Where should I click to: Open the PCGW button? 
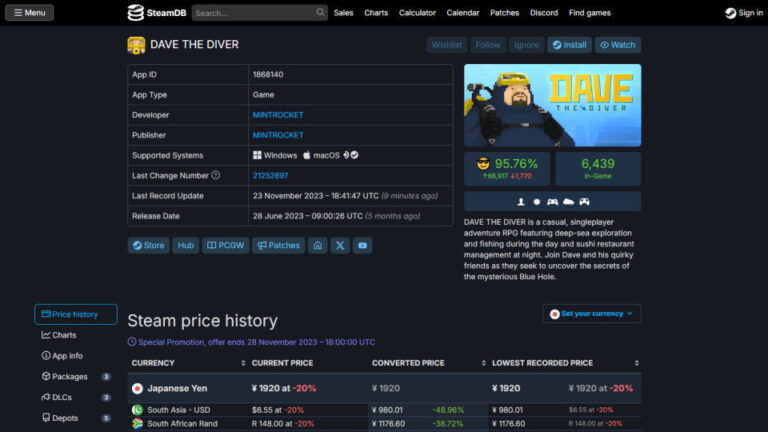pyautogui.click(x=225, y=245)
